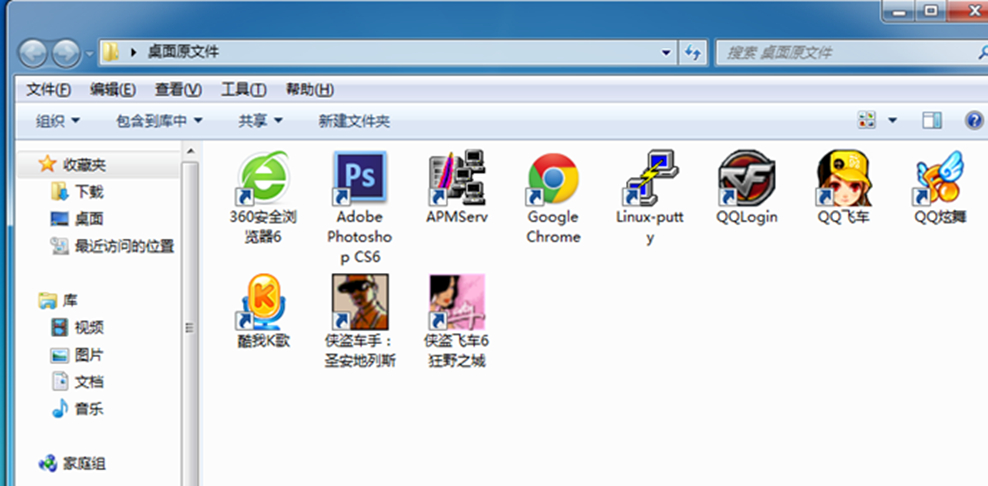Open the view options dropdown arrow
This screenshot has height=486, width=988.
[892, 120]
